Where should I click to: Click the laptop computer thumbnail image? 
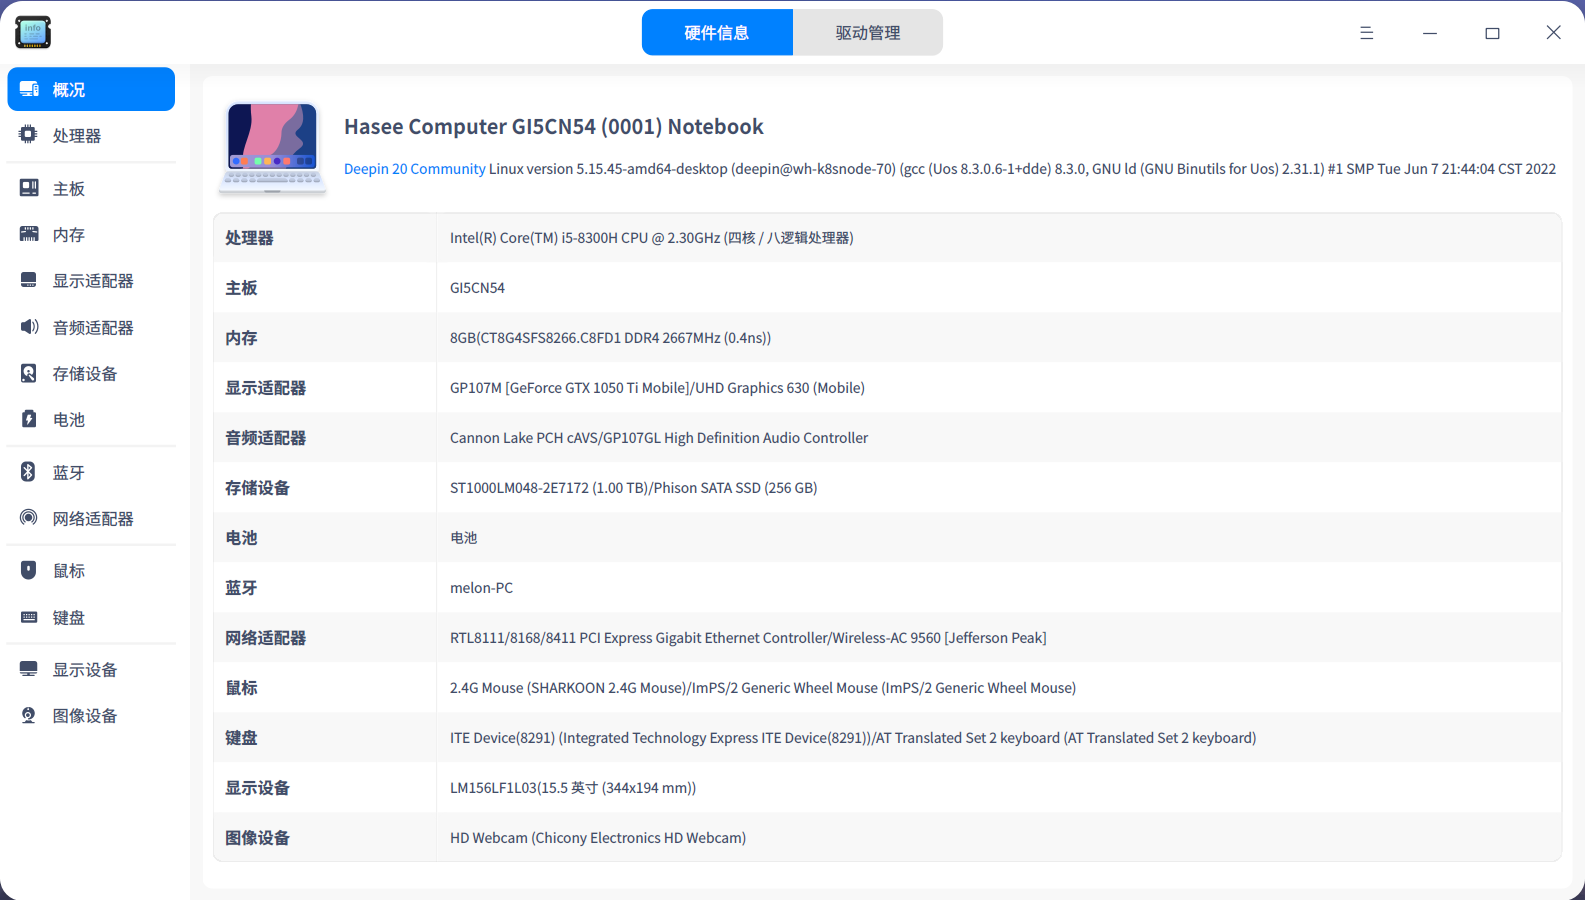(272, 147)
